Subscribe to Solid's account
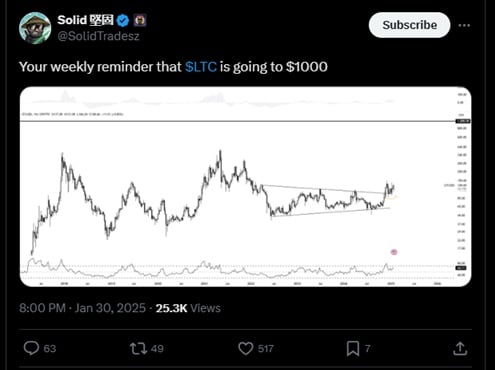This screenshot has width=495, height=370. click(409, 25)
